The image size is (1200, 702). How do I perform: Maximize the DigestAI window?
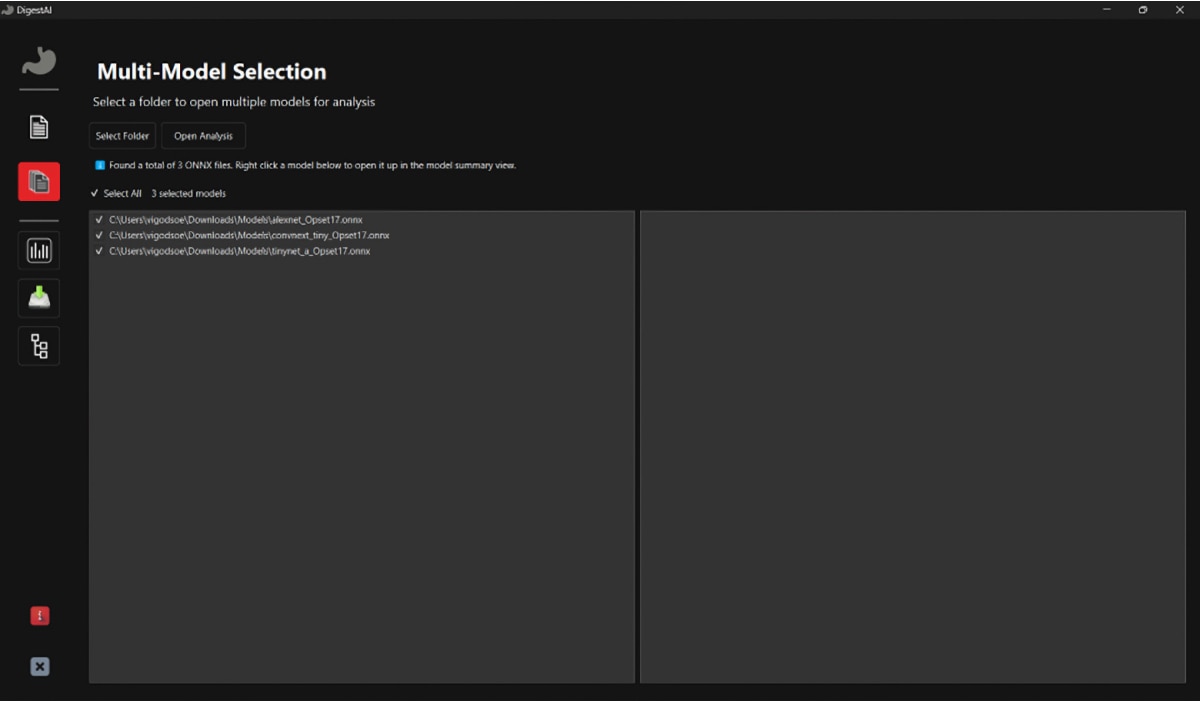point(1143,9)
